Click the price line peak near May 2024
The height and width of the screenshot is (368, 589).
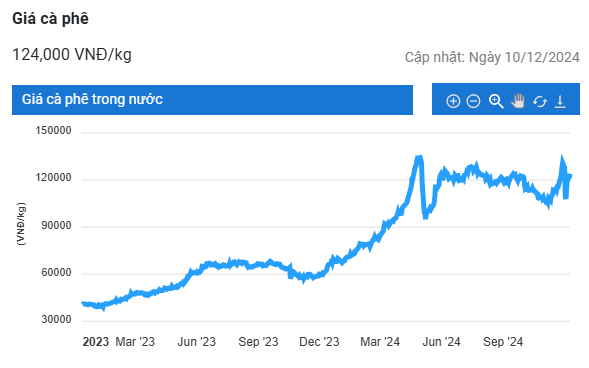(x=419, y=158)
